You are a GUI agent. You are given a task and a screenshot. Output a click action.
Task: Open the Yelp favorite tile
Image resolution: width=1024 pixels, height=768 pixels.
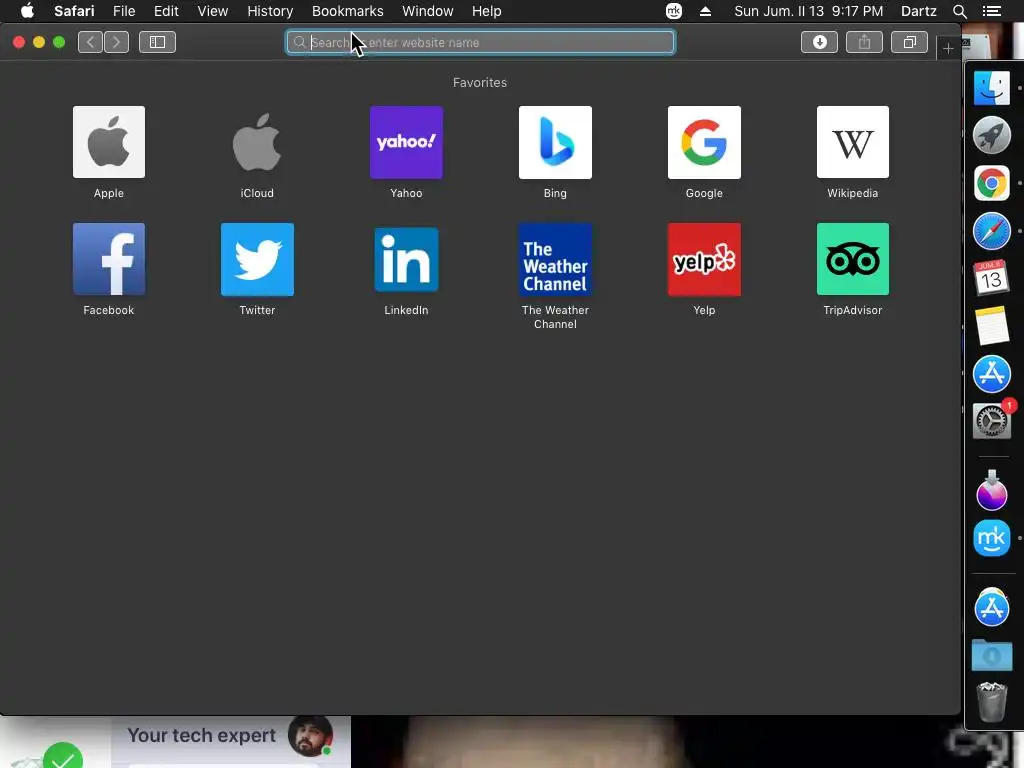pyautogui.click(x=704, y=259)
